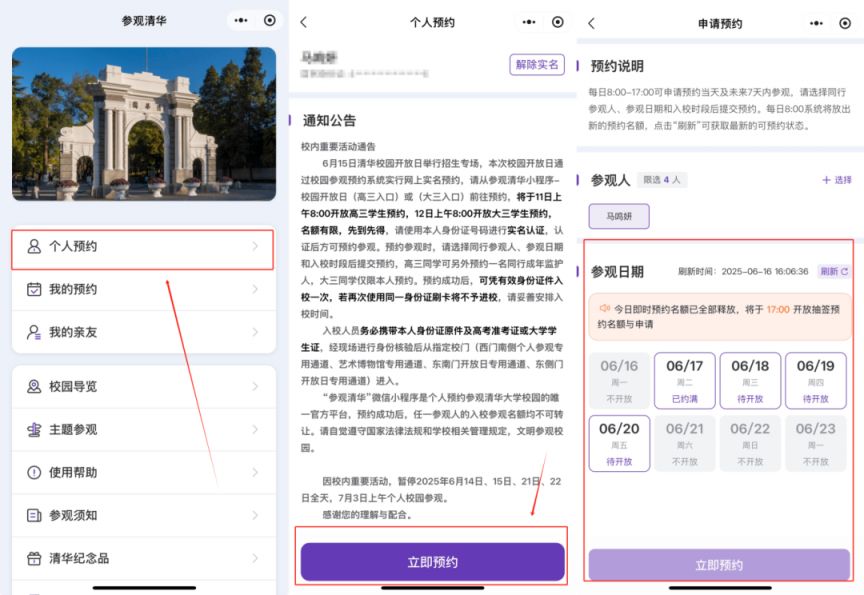Open 个人预约 via its chevron arrow
The width and height of the screenshot is (864, 595).
tap(255, 246)
